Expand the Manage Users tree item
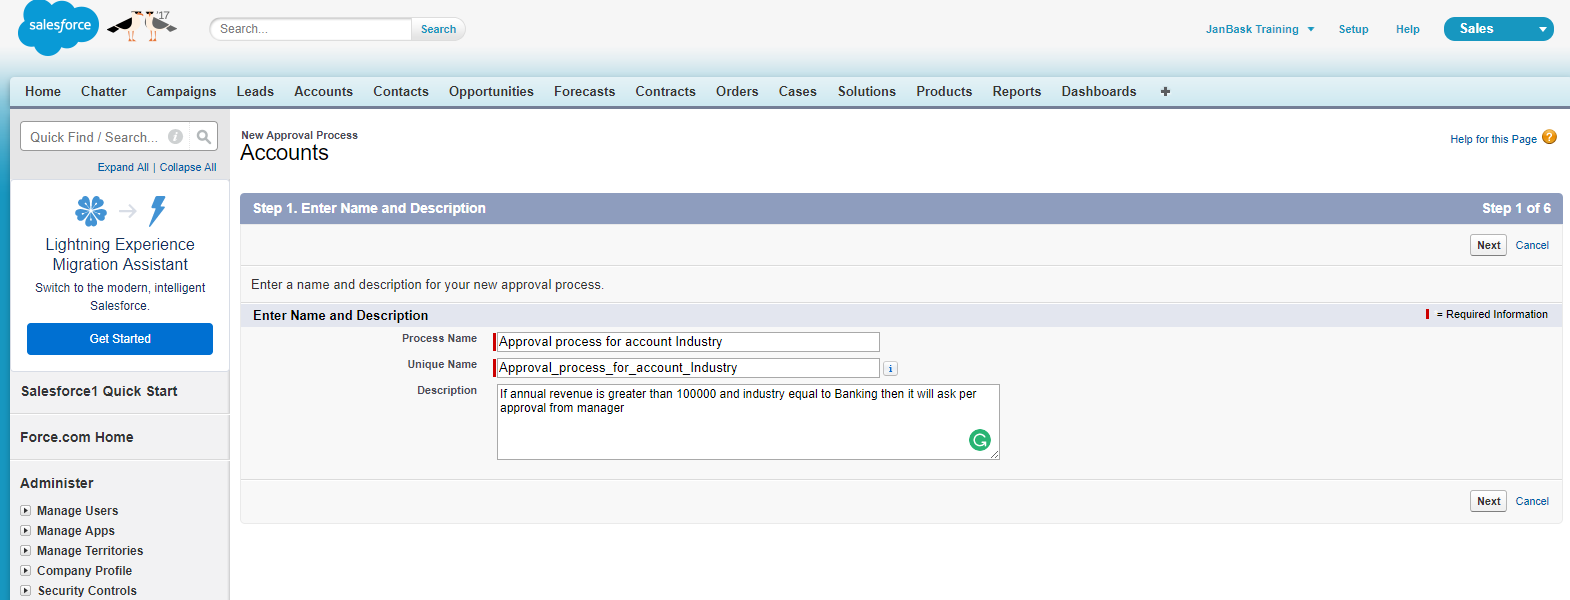This screenshot has width=1570, height=600. (x=26, y=511)
